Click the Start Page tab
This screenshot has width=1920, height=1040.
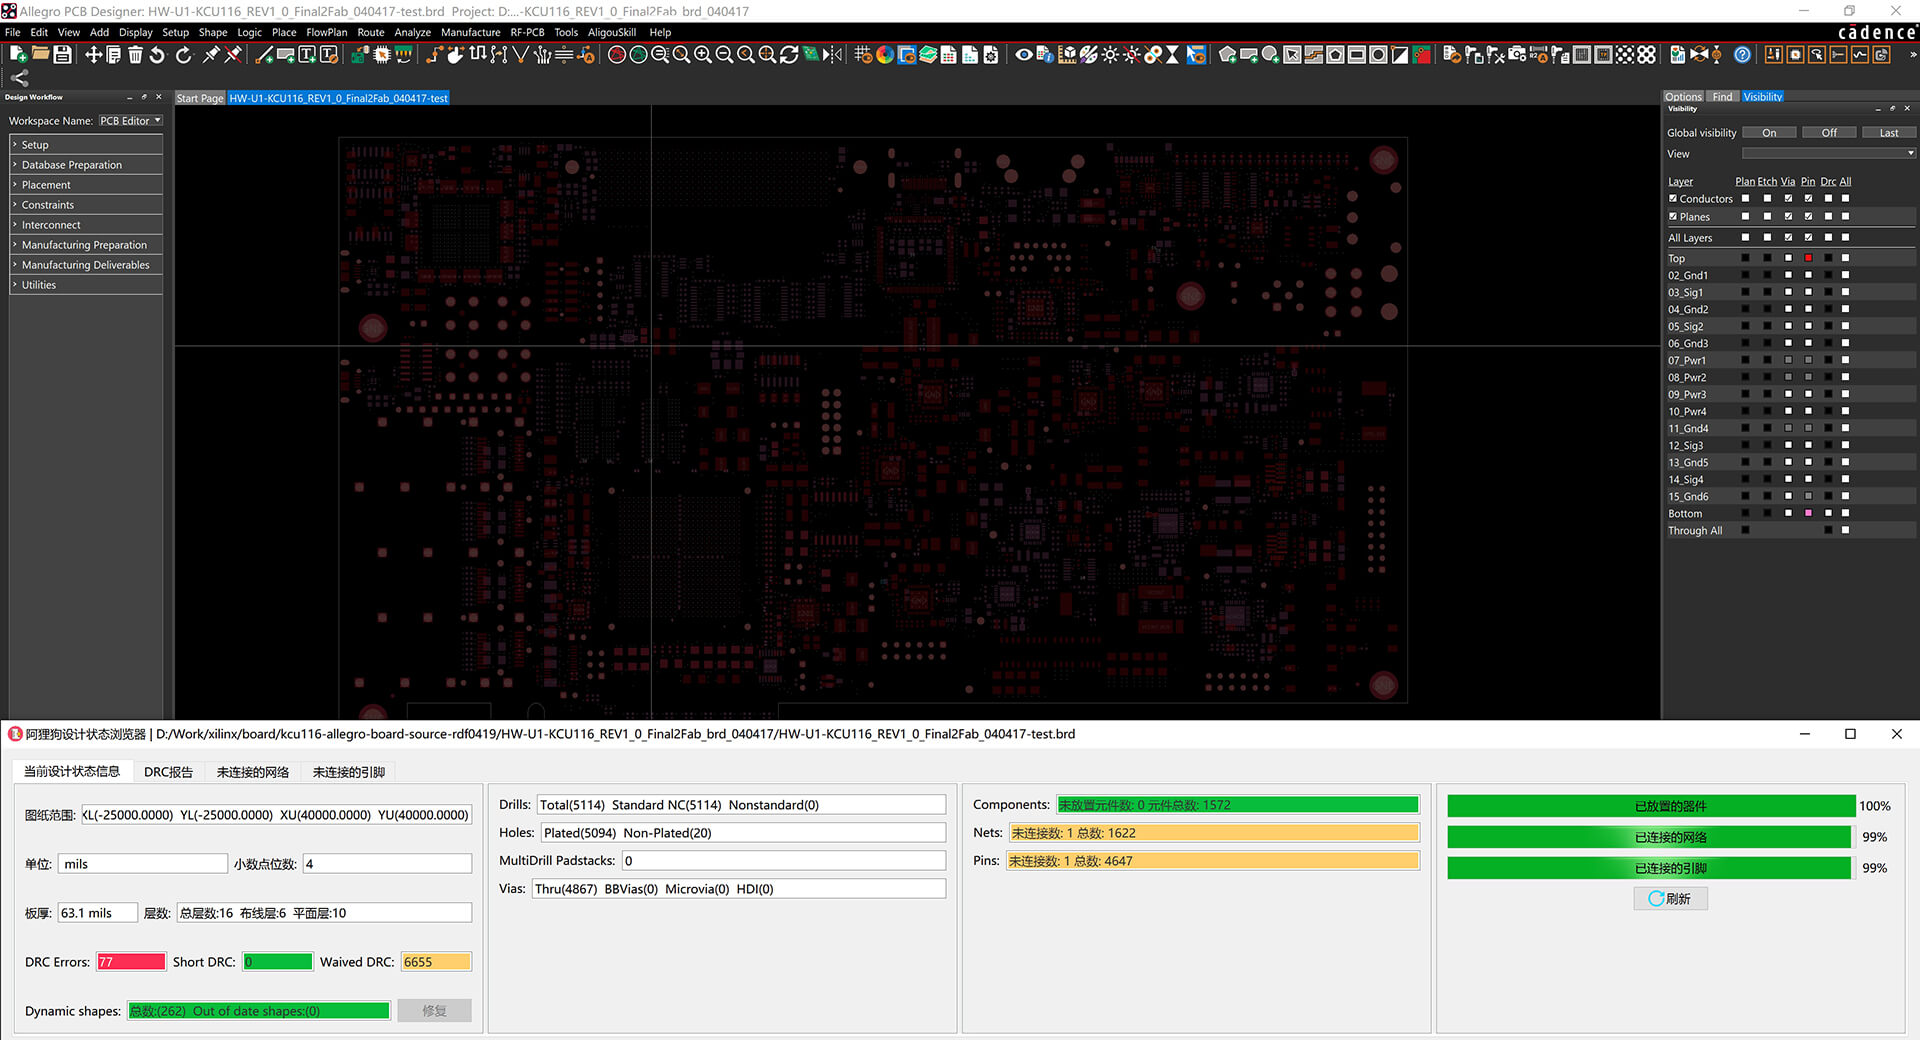200,98
